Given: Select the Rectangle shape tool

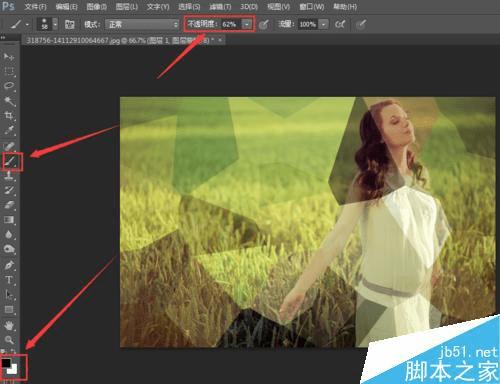Looking at the screenshot, I should tap(9, 310).
